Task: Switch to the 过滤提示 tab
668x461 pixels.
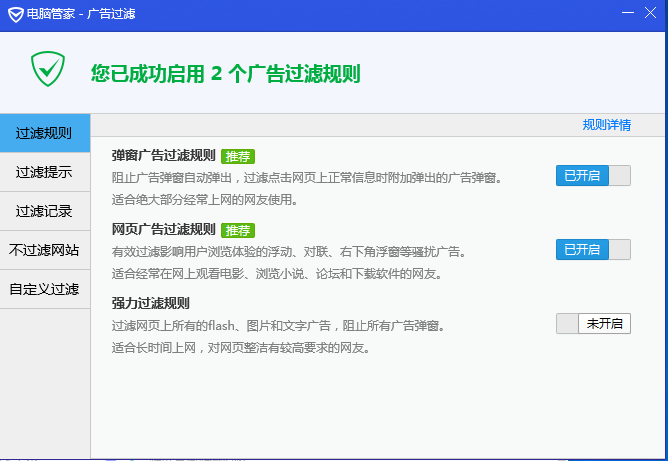Action: pos(44,172)
